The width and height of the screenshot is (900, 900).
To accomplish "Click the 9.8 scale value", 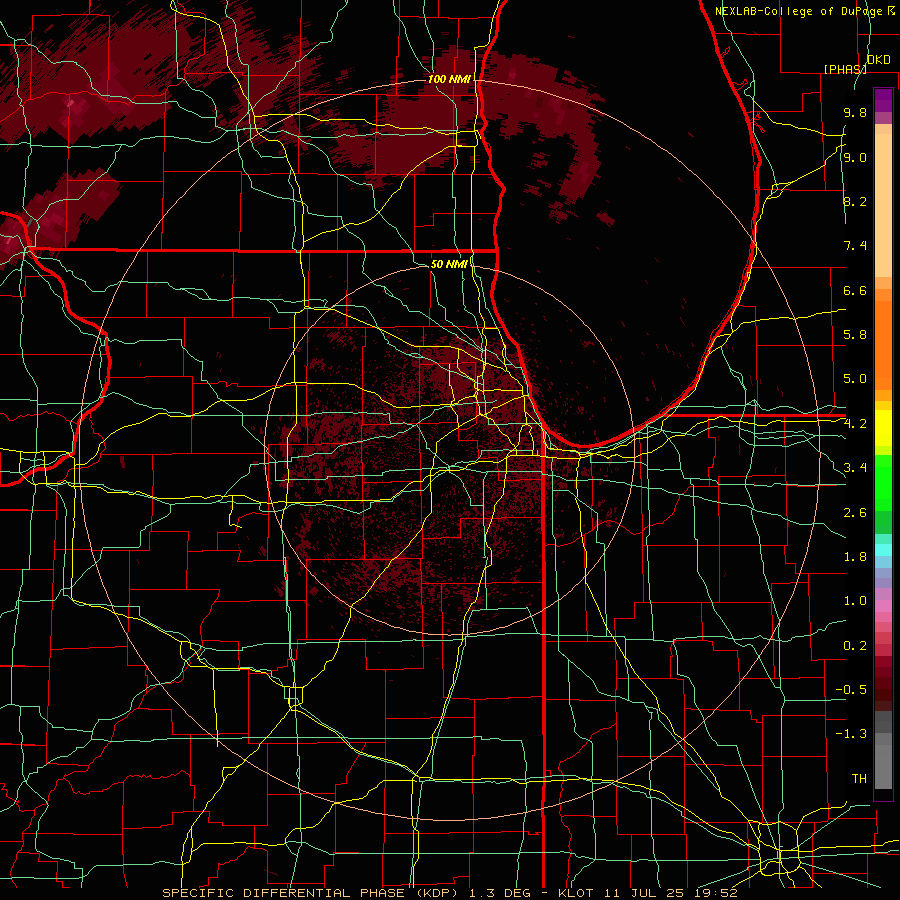I will (x=855, y=112).
